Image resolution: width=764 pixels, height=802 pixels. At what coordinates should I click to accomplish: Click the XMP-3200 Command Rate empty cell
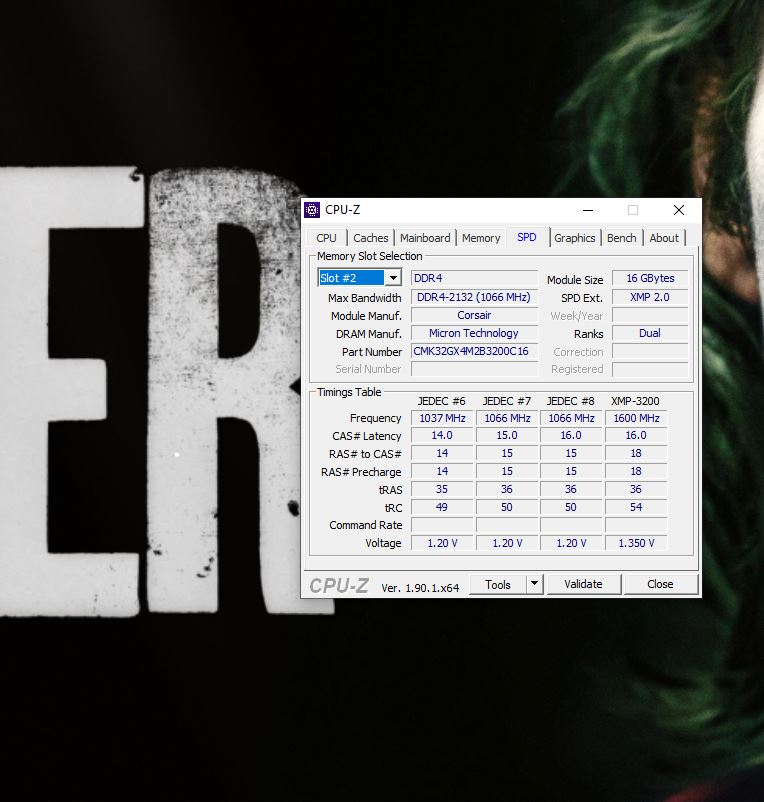[636, 525]
